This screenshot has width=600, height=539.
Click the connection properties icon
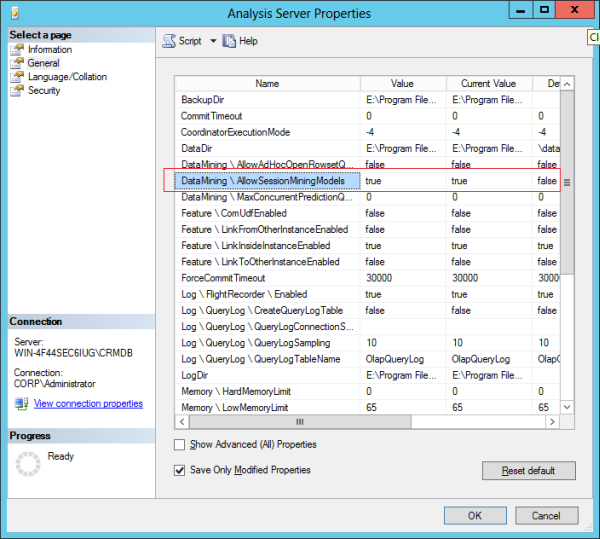coord(21,404)
